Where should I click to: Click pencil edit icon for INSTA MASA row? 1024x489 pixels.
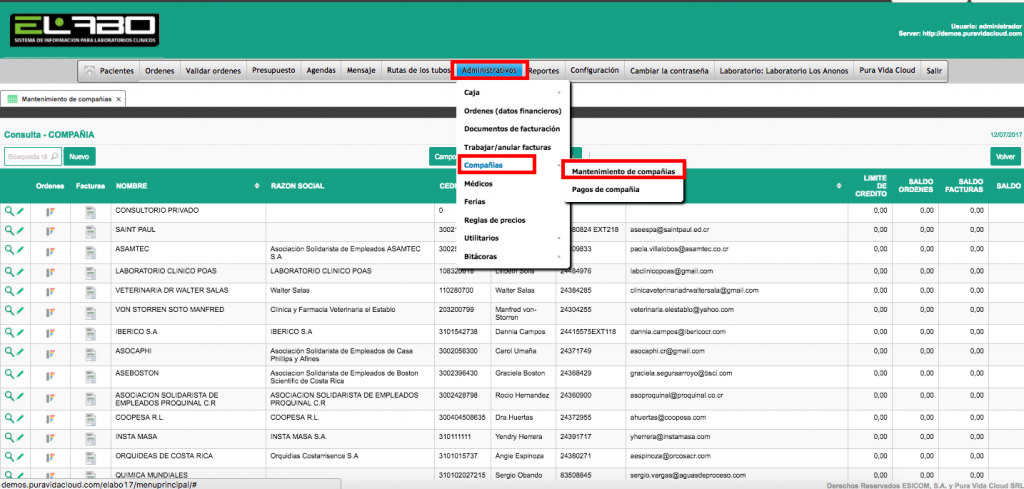click(20, 437)
